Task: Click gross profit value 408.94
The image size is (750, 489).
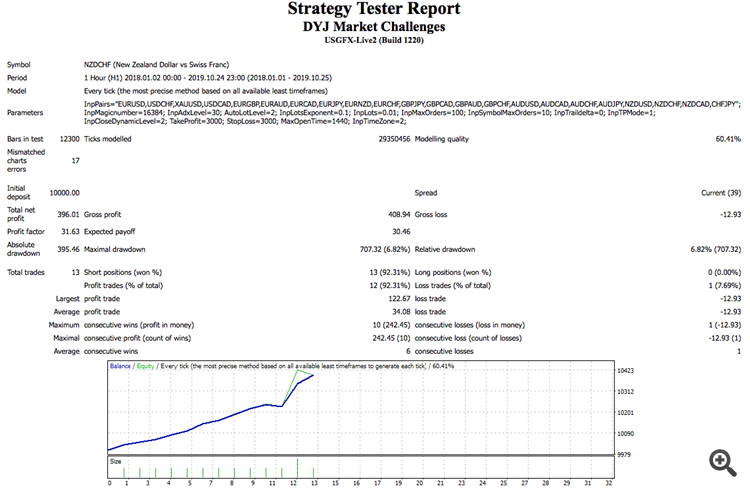Action: (399, 214)
